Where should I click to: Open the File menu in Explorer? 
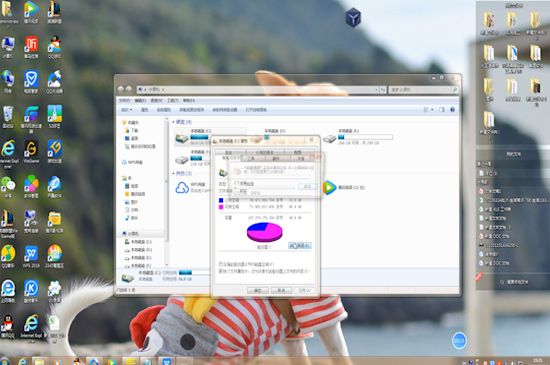124,101
